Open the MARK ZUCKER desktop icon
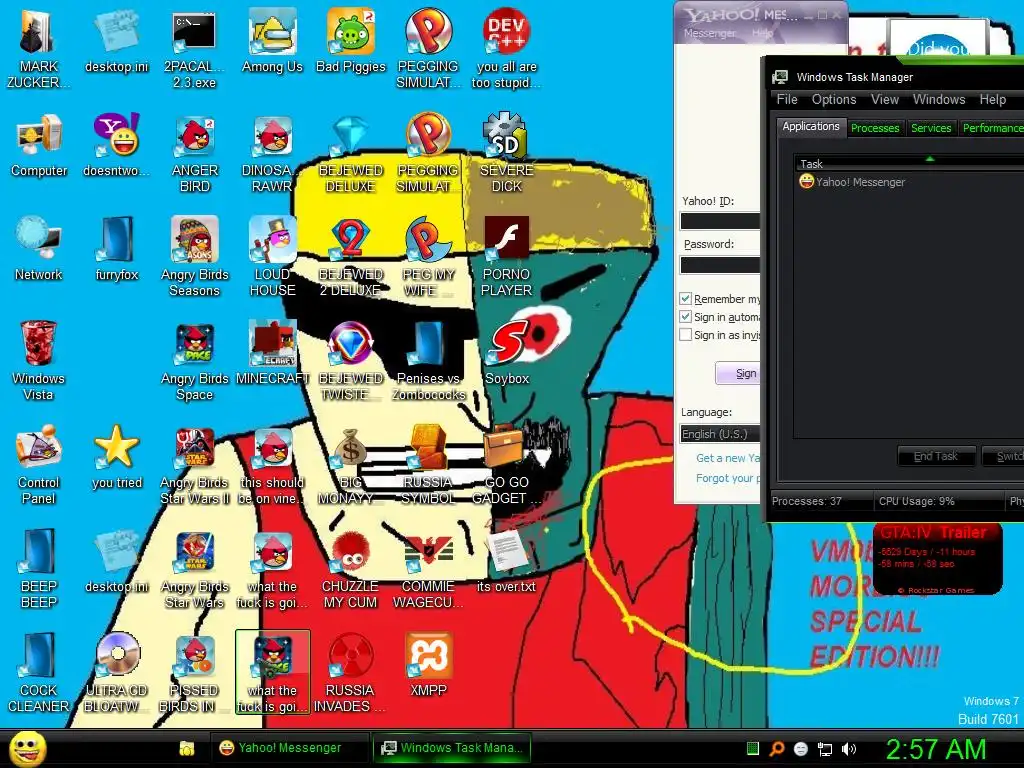This screenshot has width=1024, height=768. point(39,48)
